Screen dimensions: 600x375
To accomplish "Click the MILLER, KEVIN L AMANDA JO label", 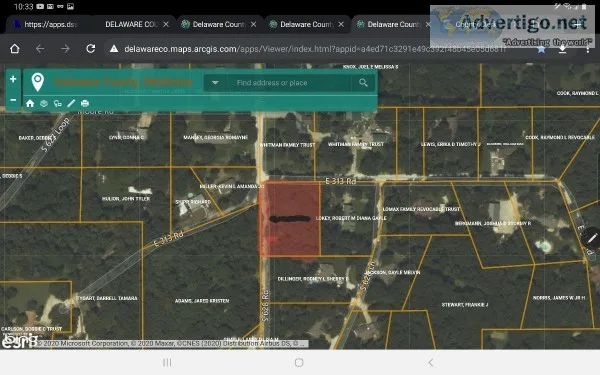I will [x=232, y=186].
